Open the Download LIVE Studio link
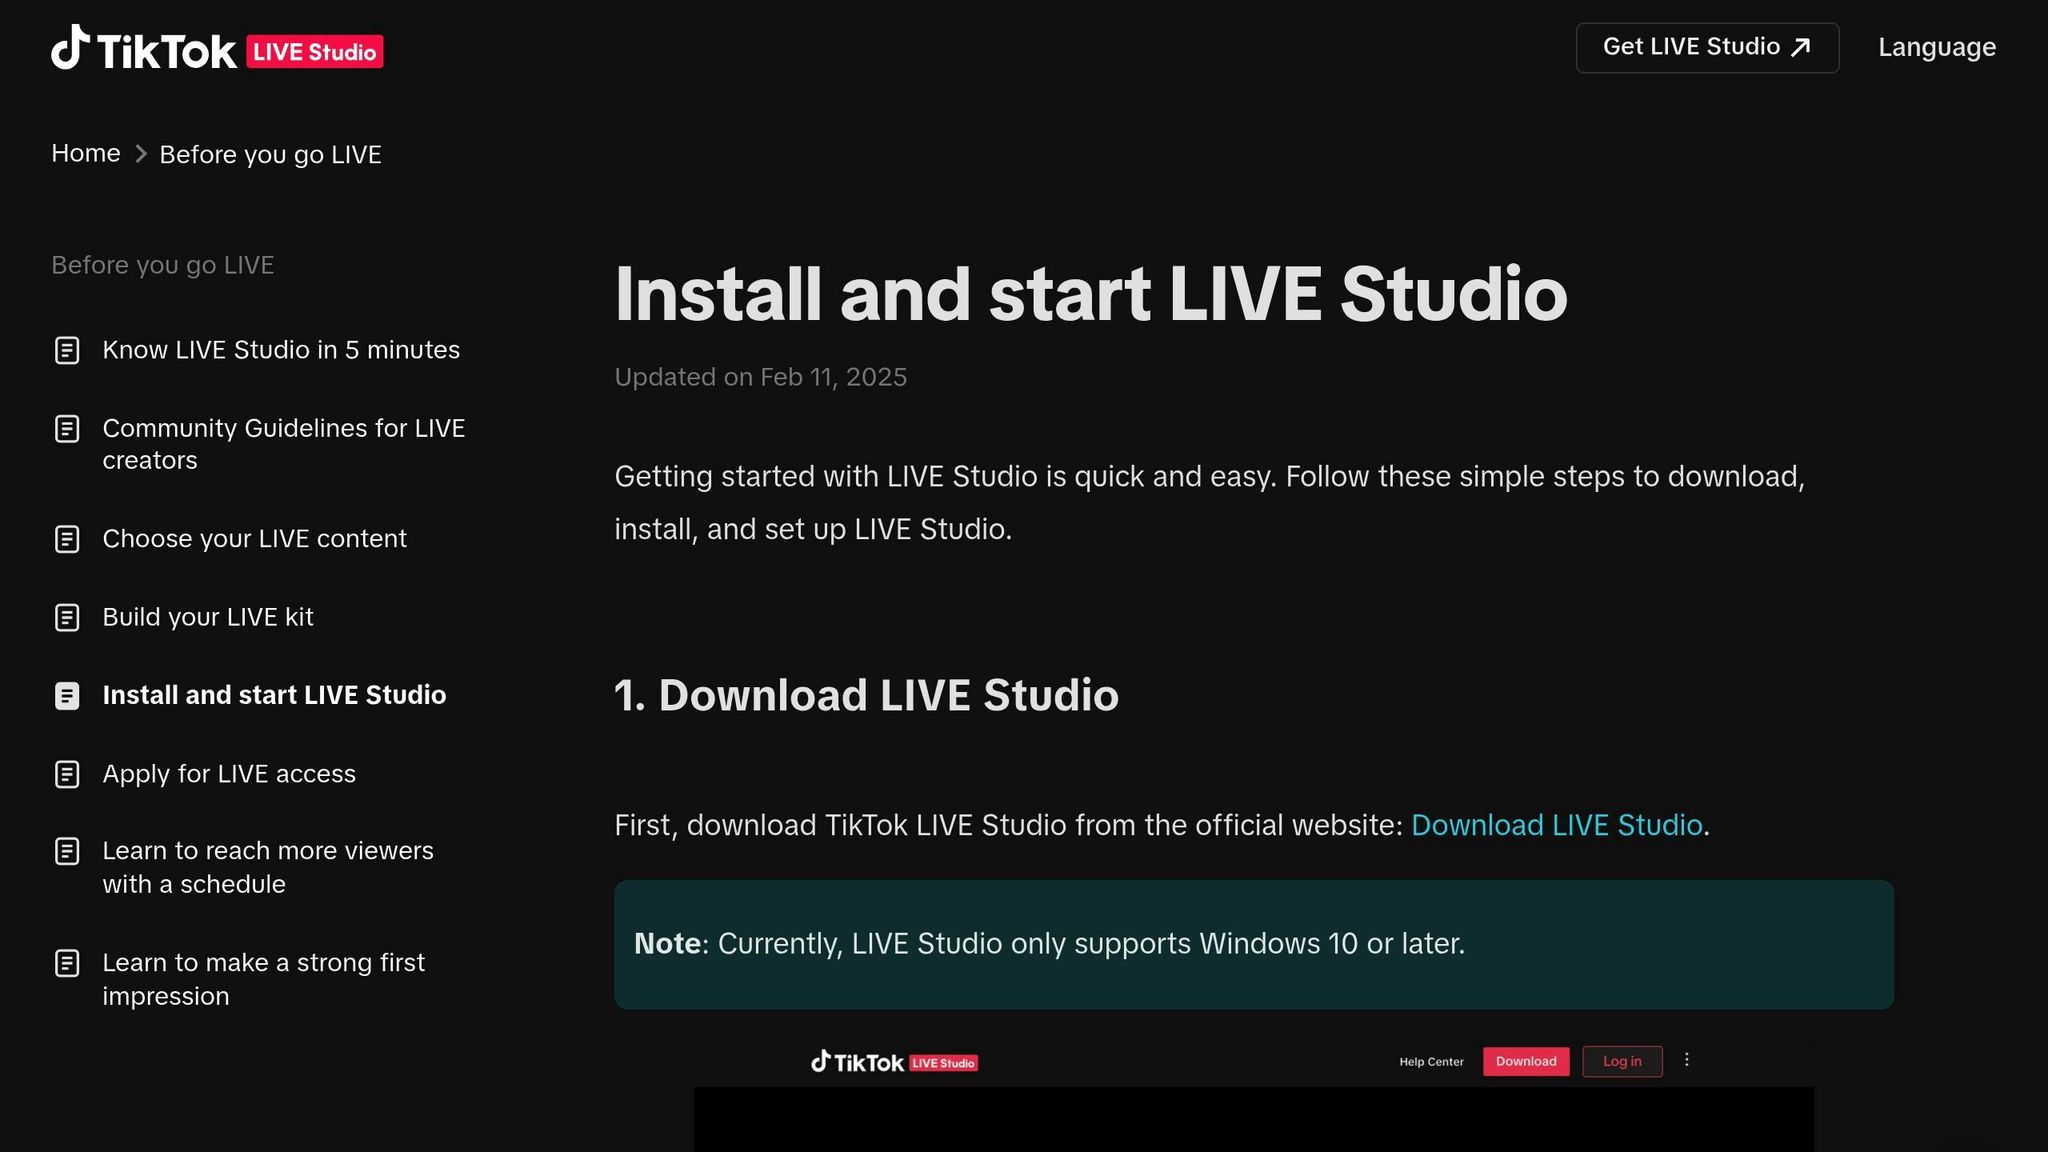The width and height of the screenshot is (2048, 1152). click(1556, 825)
